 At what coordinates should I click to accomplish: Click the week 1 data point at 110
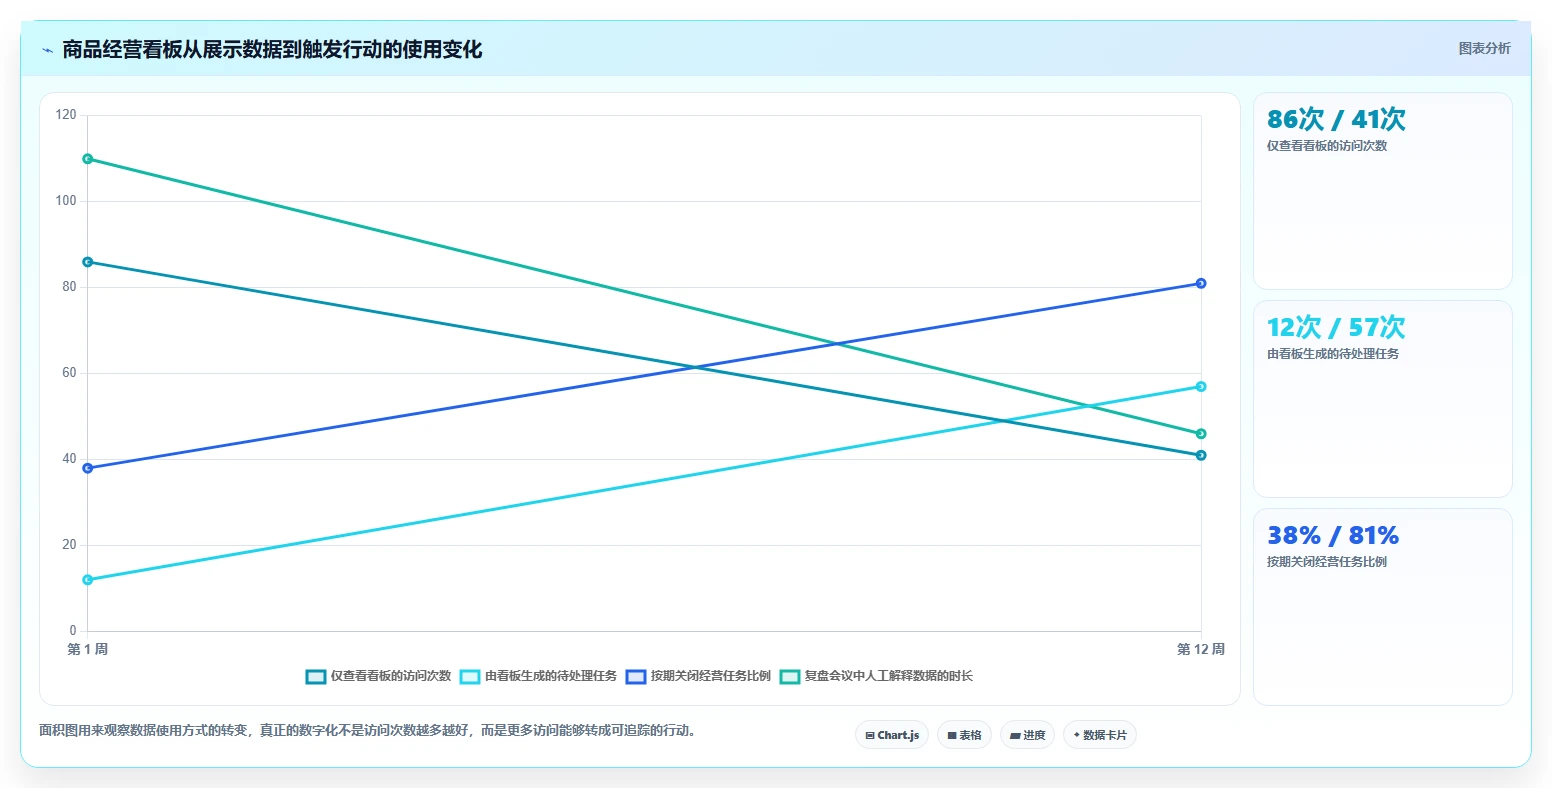(88, 159)
